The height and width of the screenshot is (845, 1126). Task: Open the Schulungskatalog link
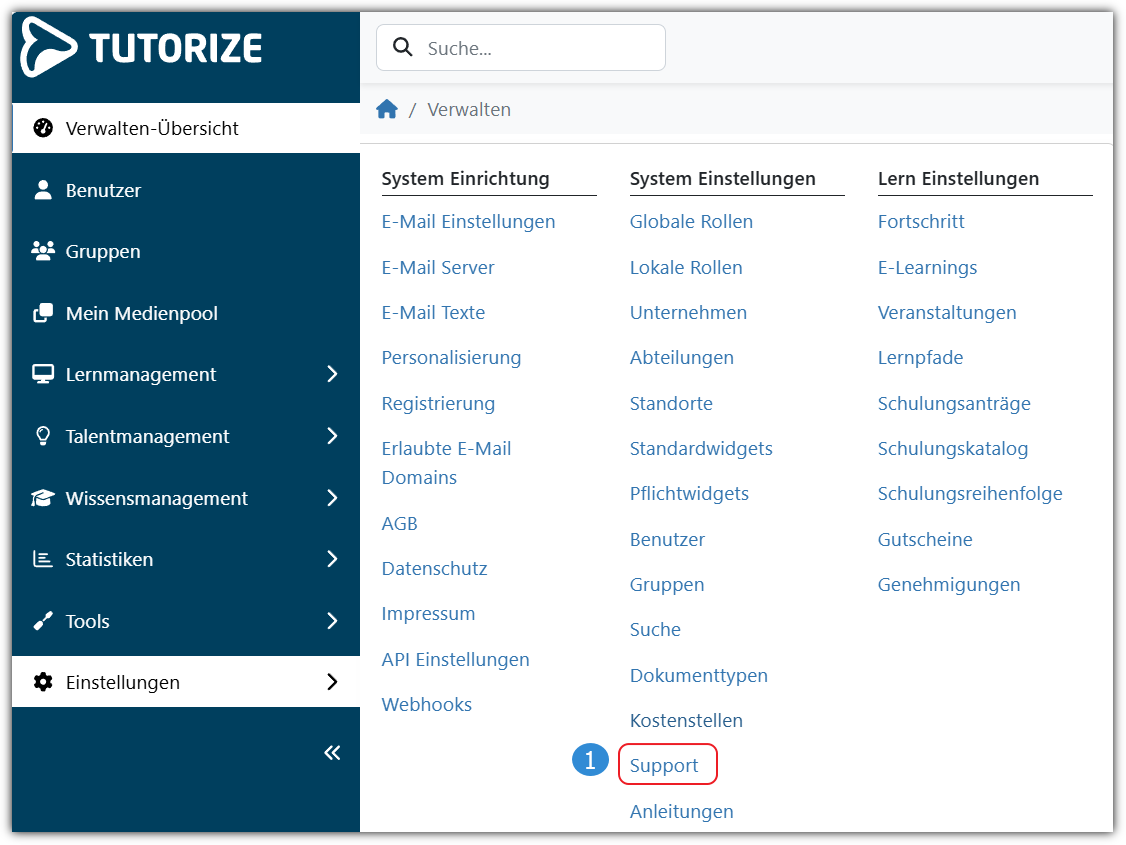pyautogui.click(x=952, y=449)
